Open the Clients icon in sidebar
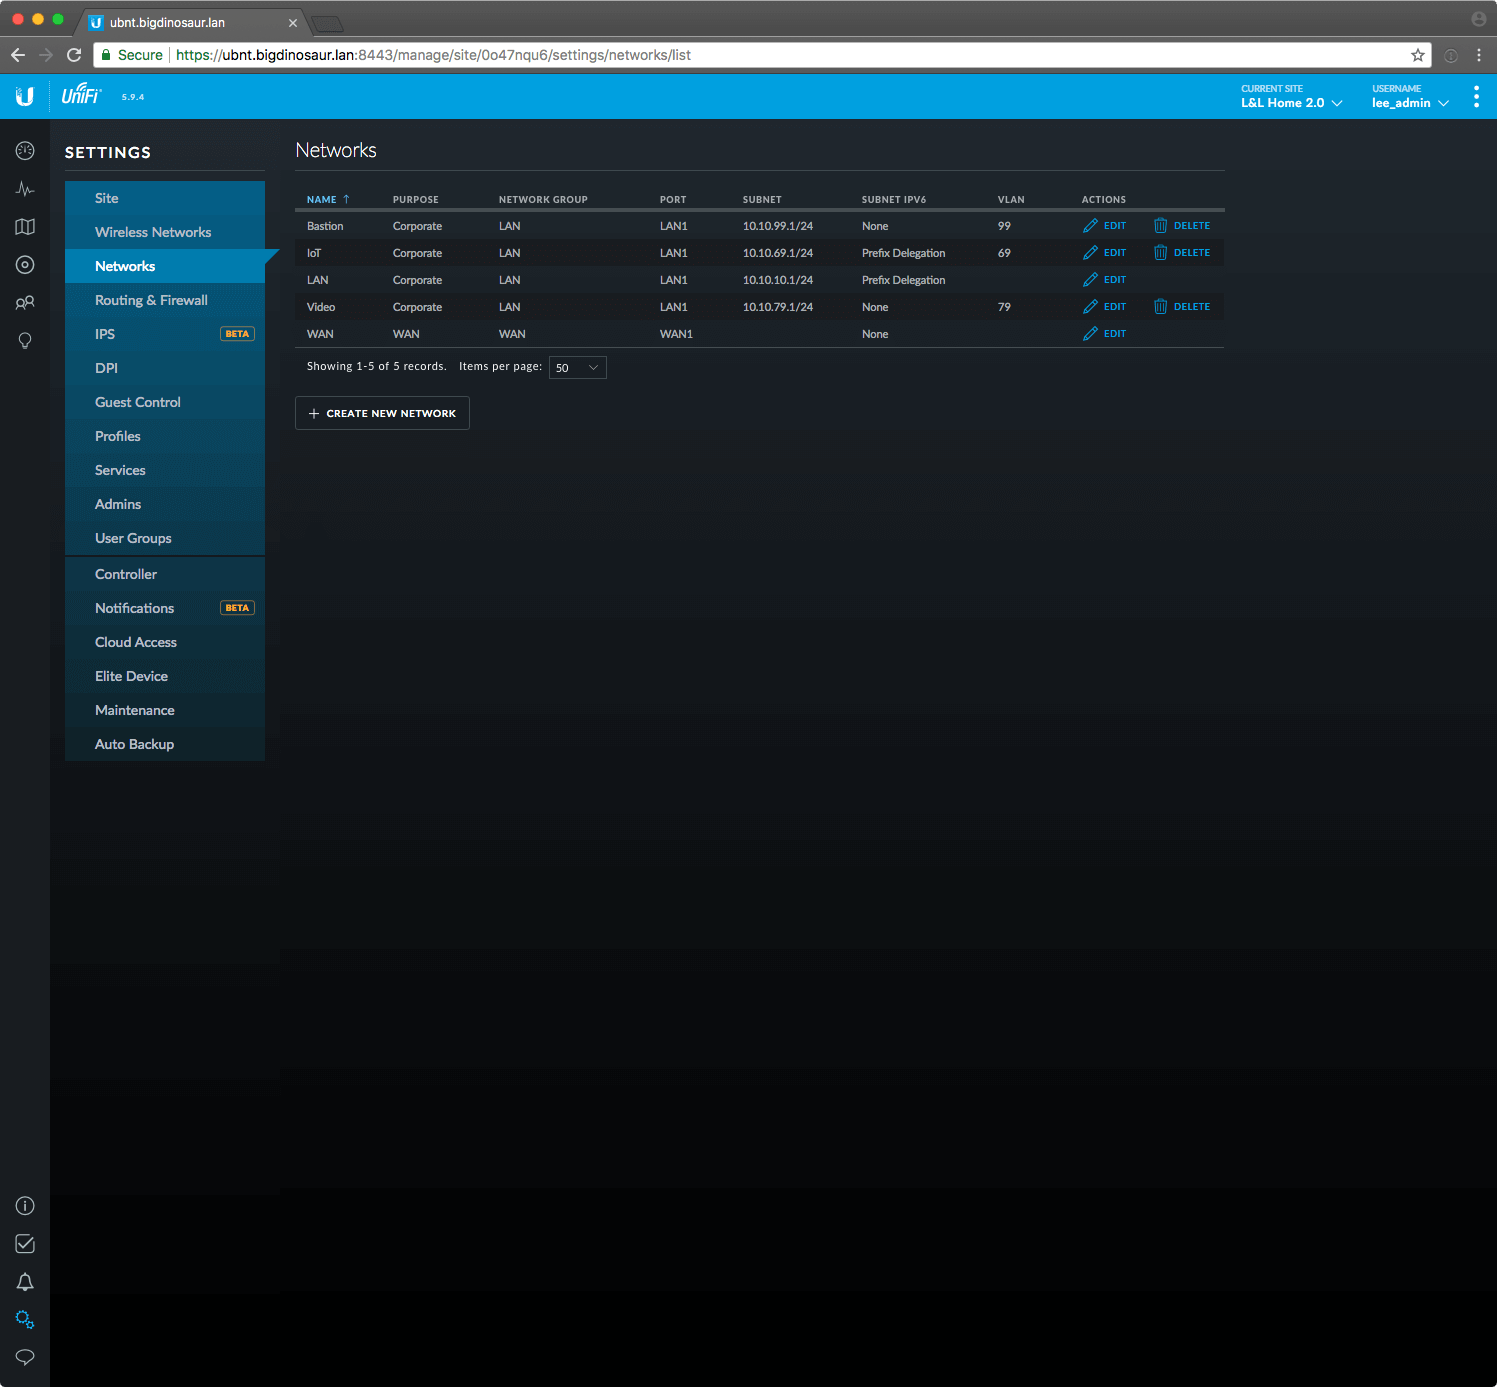 click(x=25, y=302)
